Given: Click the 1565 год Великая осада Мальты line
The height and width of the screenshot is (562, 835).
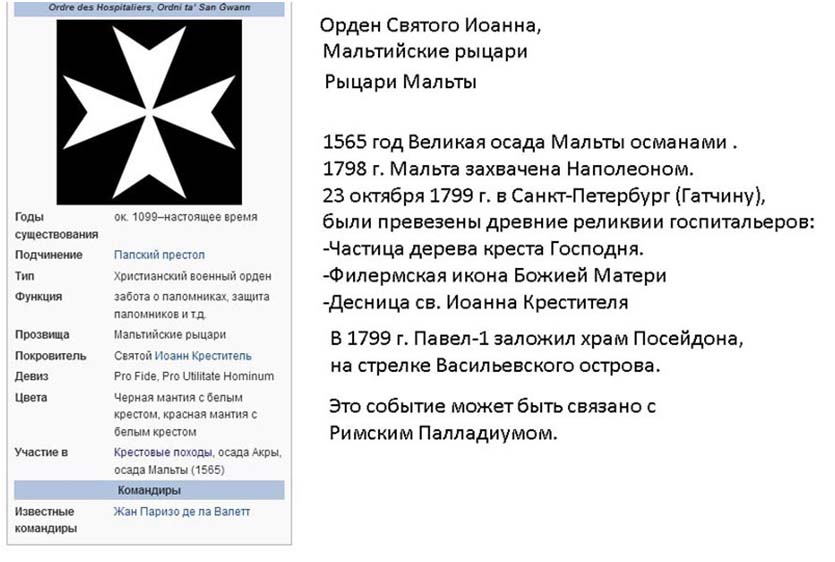Looking at the screenshot, I should [x=529, y=143].
